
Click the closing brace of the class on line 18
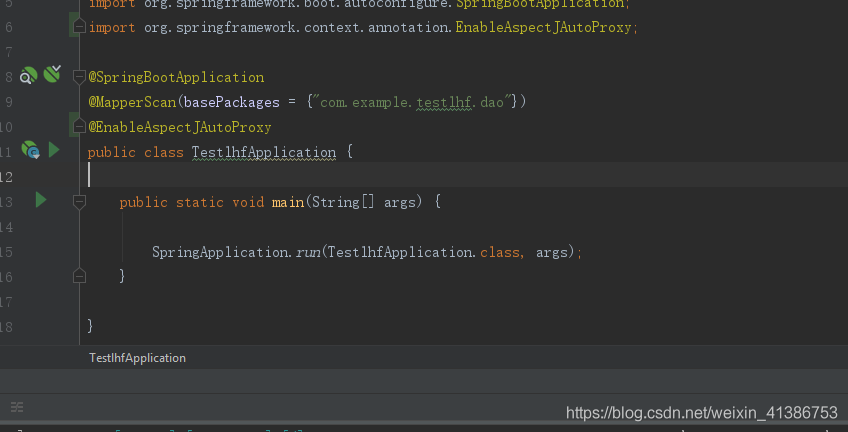[x=90, y=325]
